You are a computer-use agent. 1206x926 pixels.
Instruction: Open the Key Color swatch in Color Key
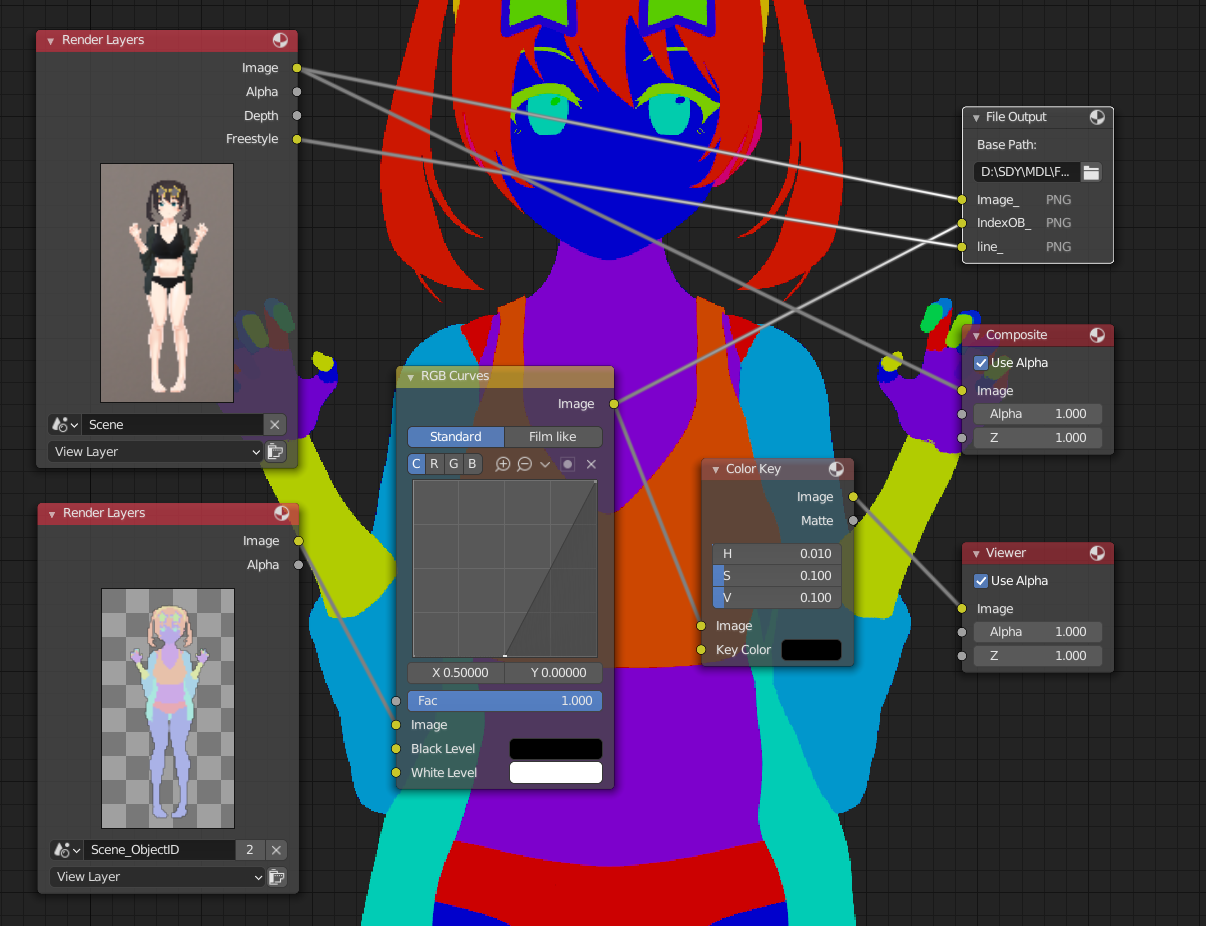click(x=811, y=649)
